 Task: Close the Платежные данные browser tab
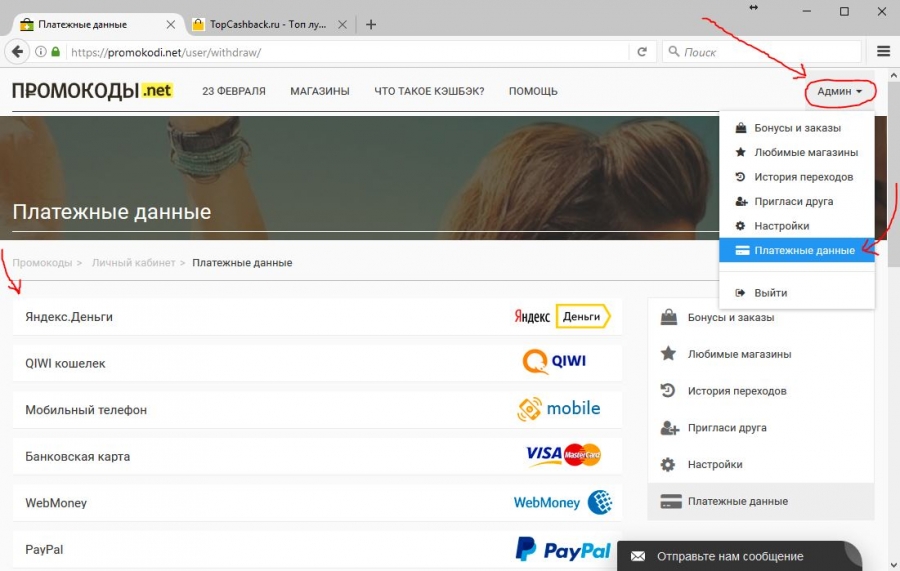[170, 25]
